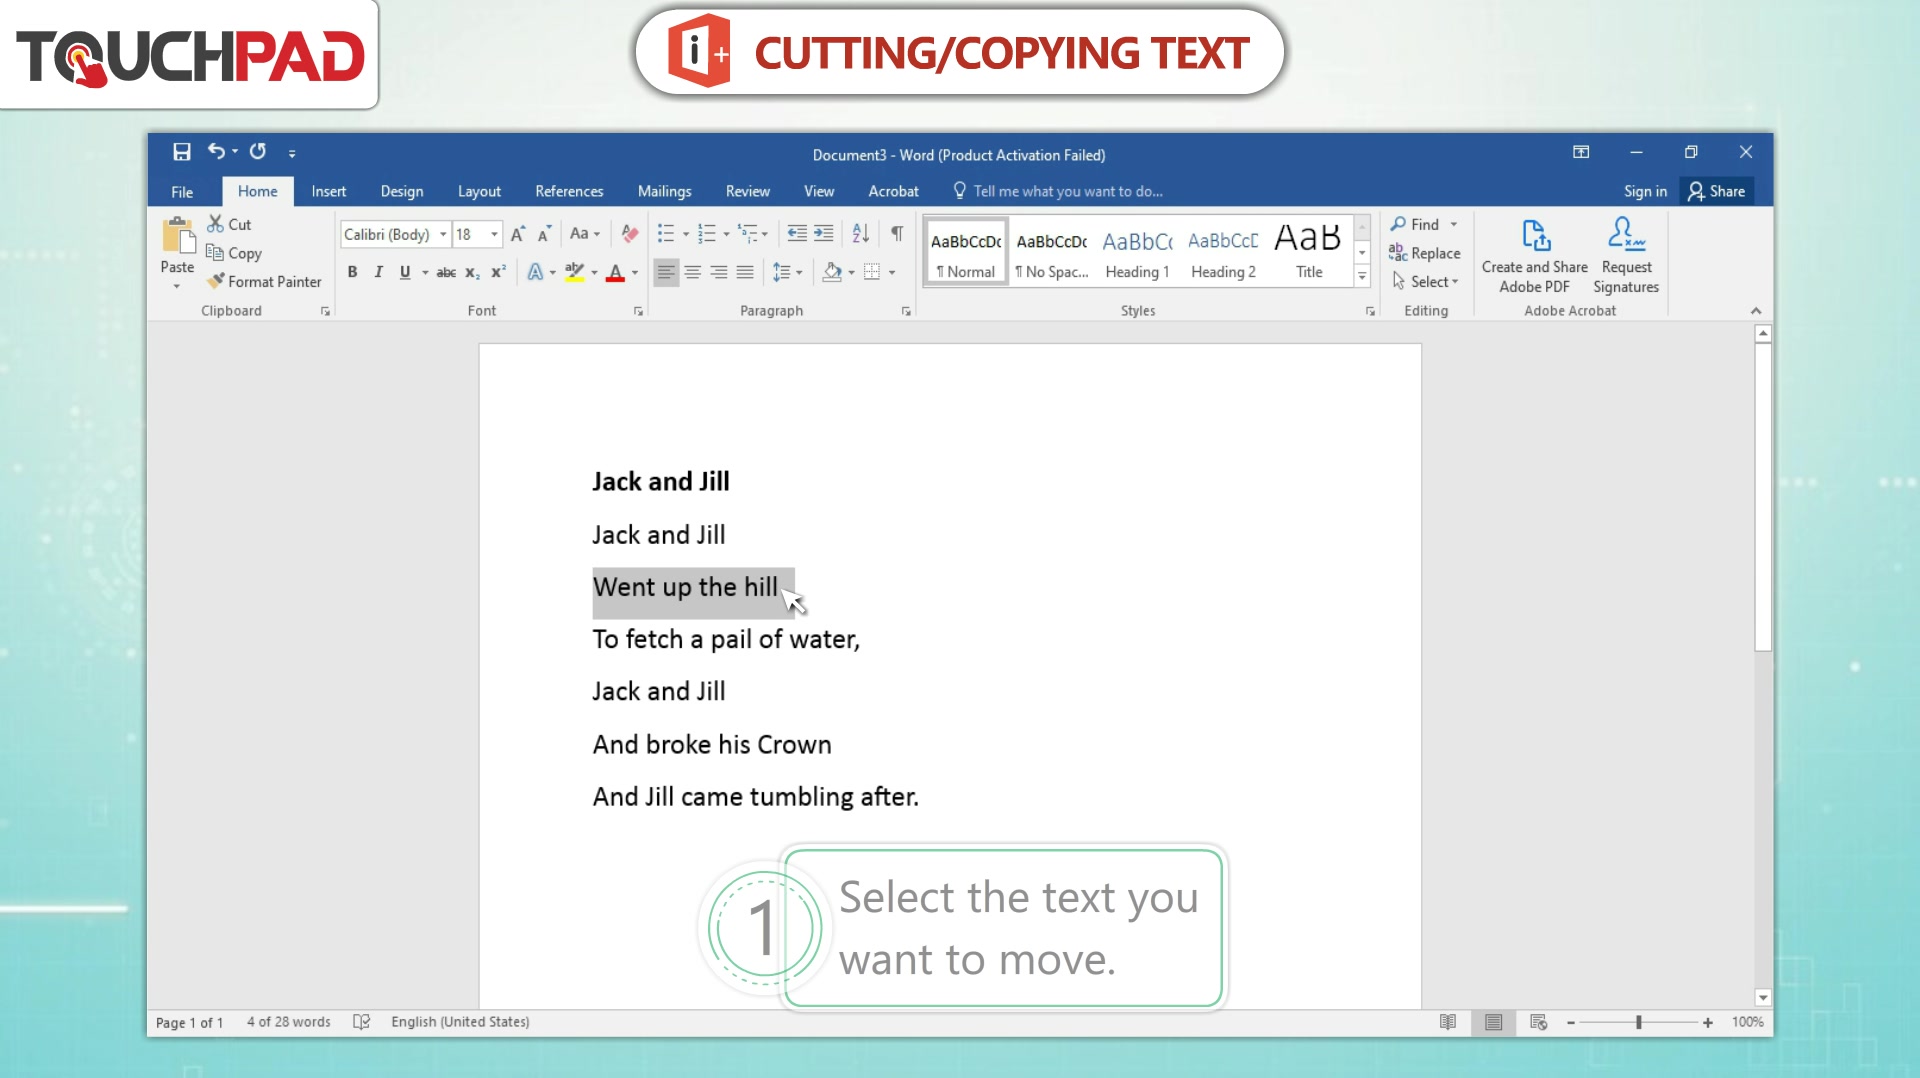Toggle show paragraph marks

tap(897, 234)
